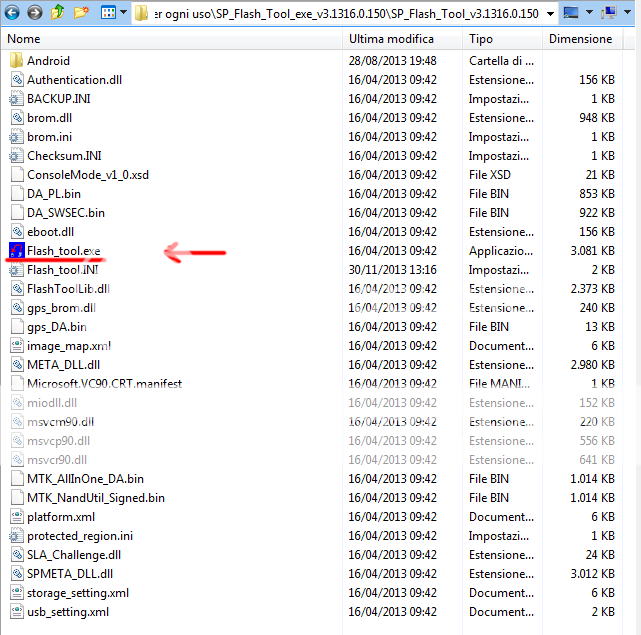This screenshot has height=635, width=641.
Task: Expand the view menu dropdown arrow
Action: pyautogui.click(x=123, y=13)
